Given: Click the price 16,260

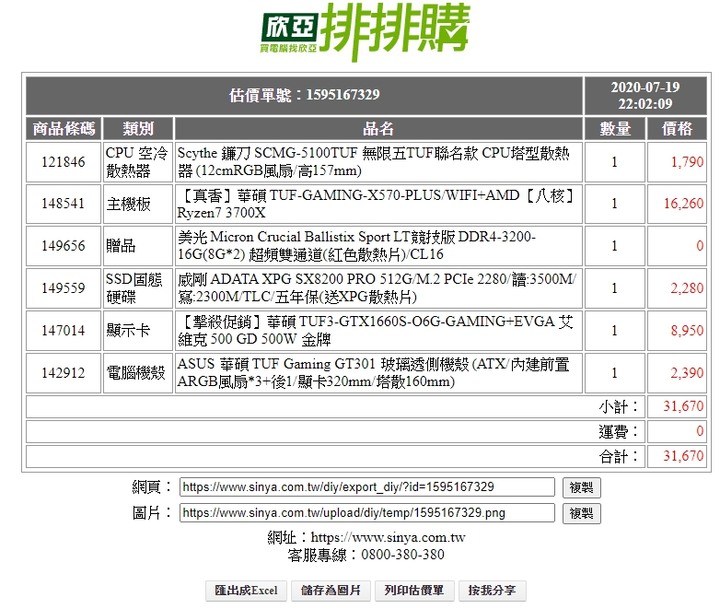Looking at the screenshot, I should point(683,203).
